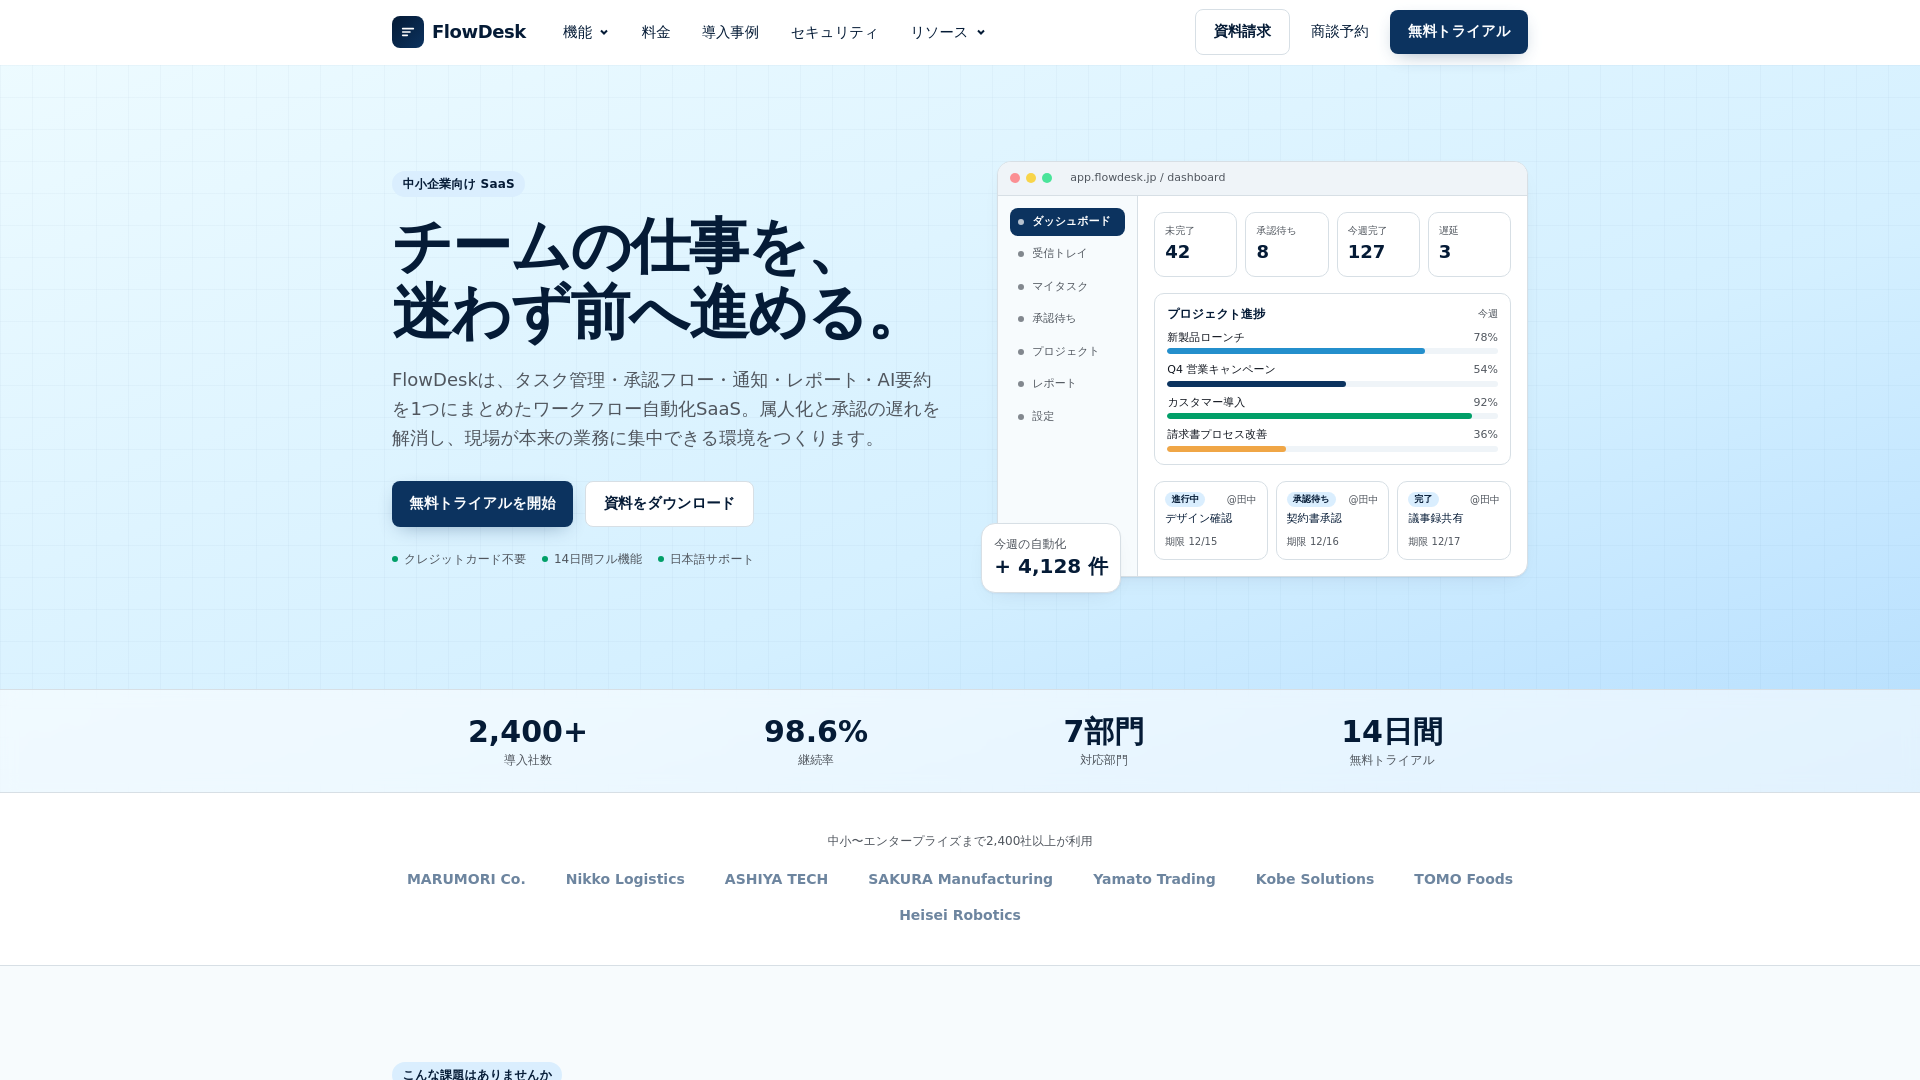This screenshot has height=1080, width=1920.
Task: Click the 7部門 対応部門 stat
Action: (x=1104, y=741)
